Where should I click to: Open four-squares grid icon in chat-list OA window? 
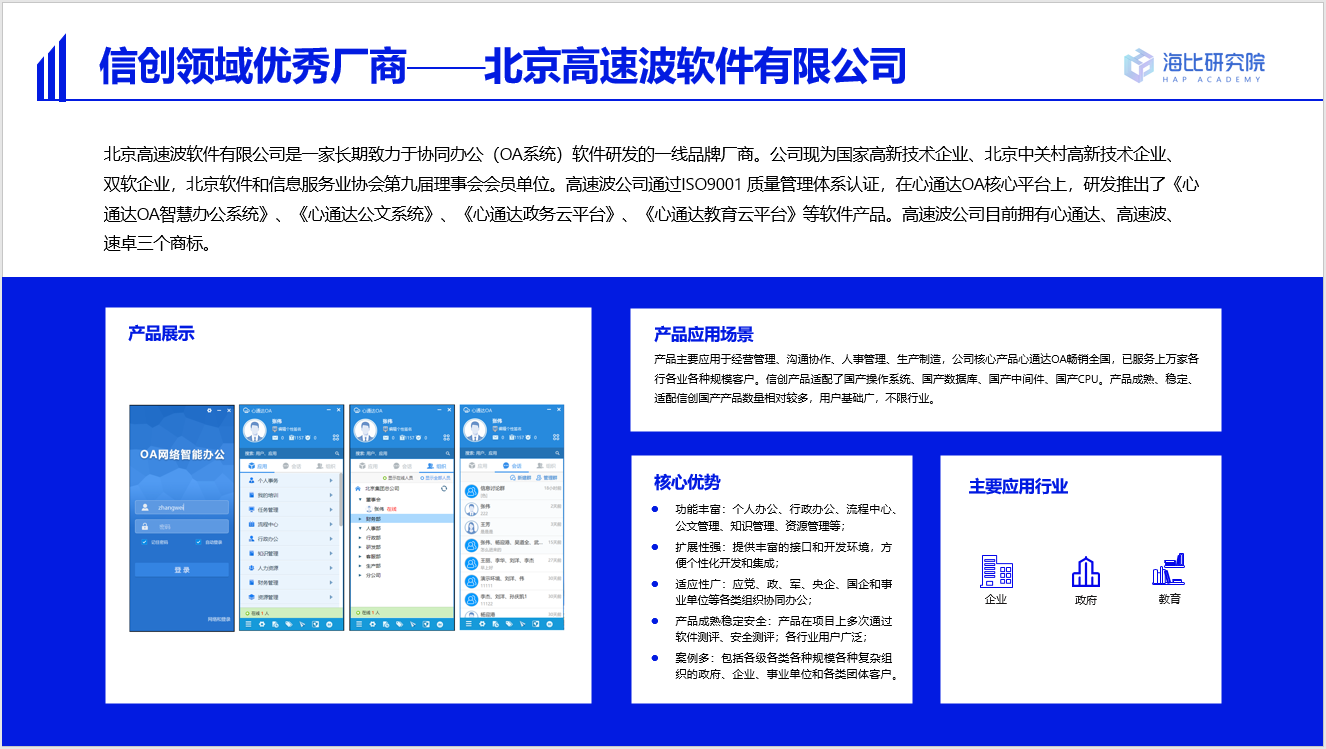(556, 437)
